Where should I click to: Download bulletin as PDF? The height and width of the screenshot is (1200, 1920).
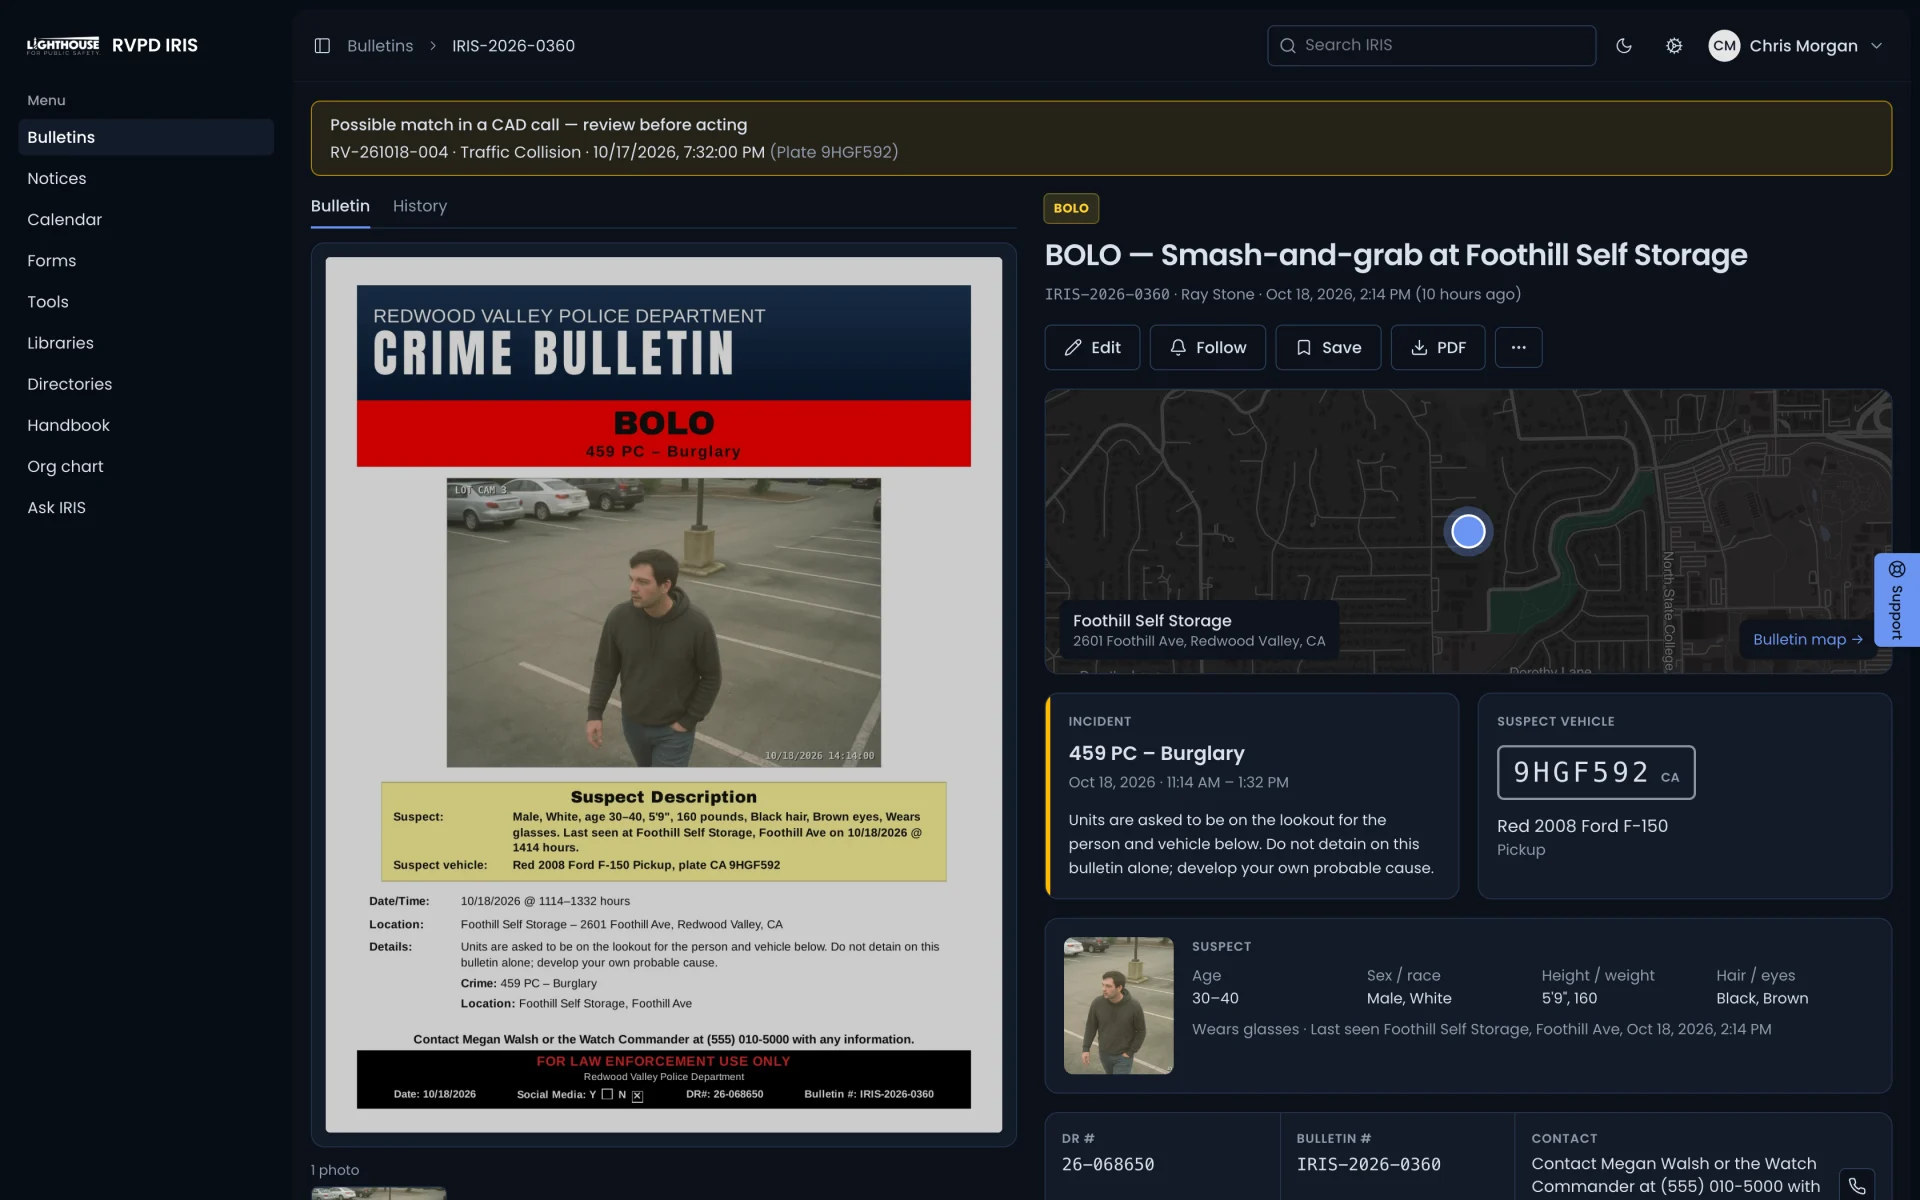click(1438, 347)
